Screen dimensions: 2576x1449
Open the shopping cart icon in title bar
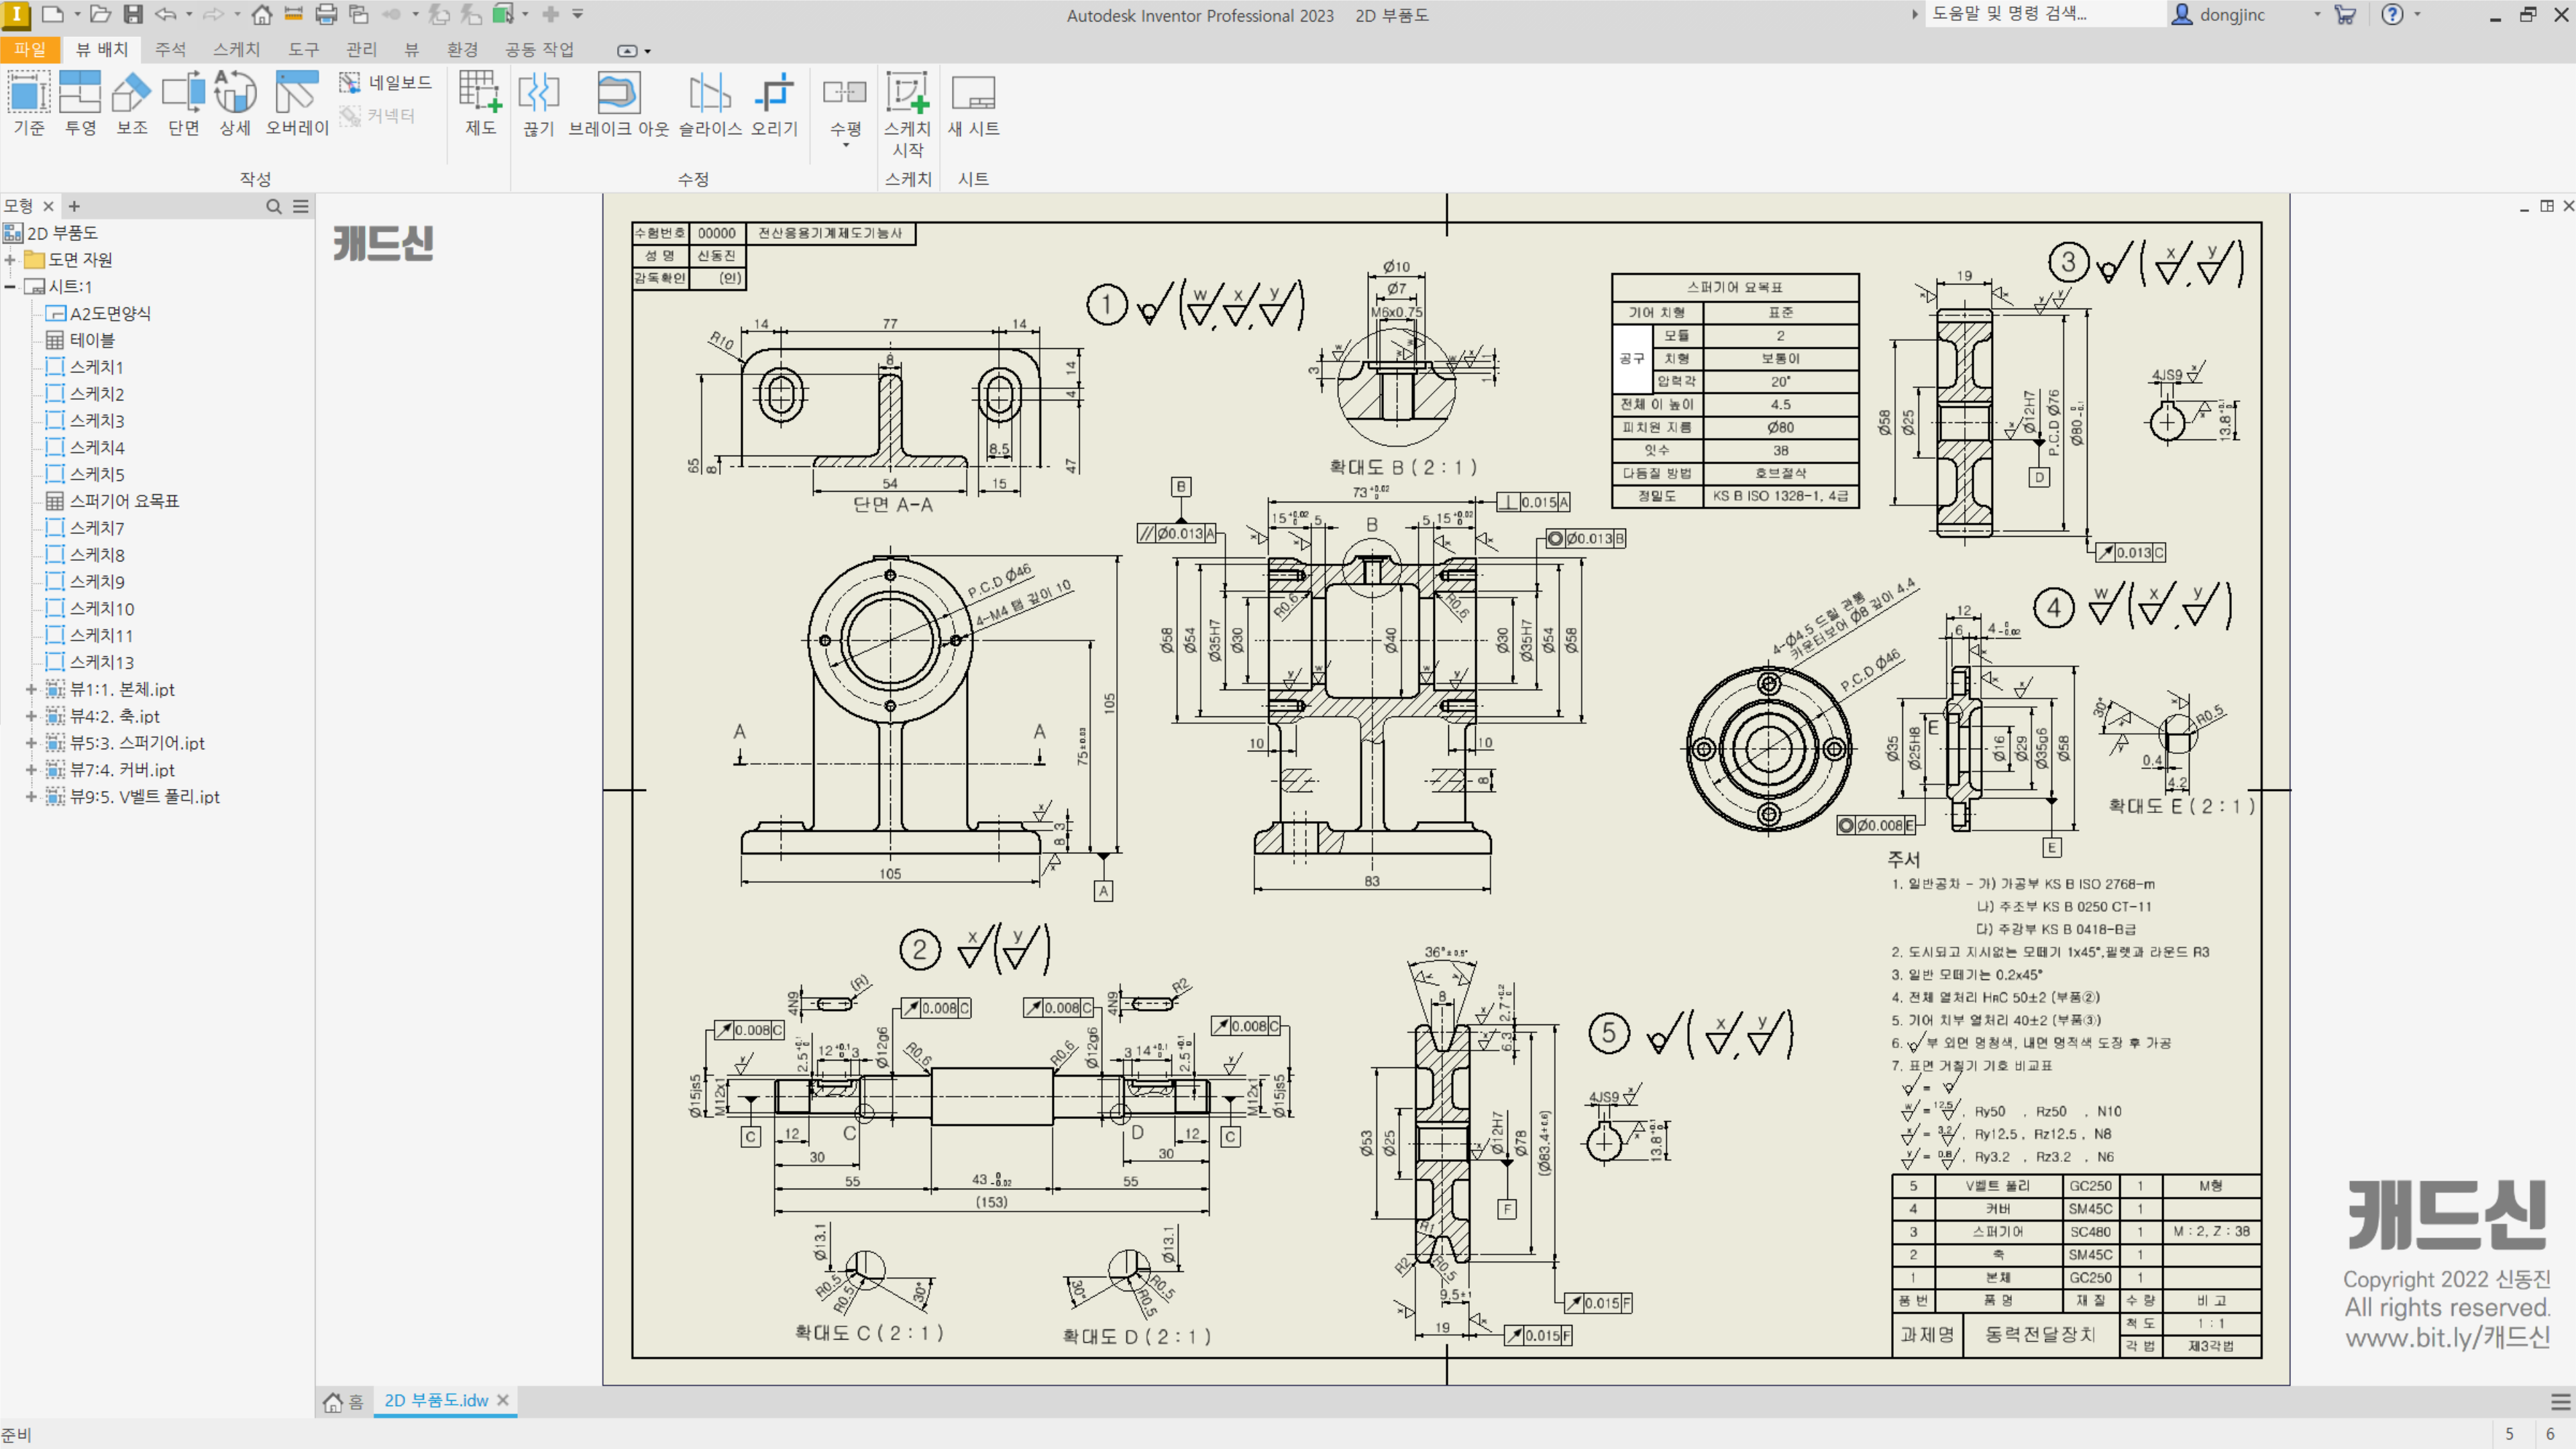point(2344,14)
